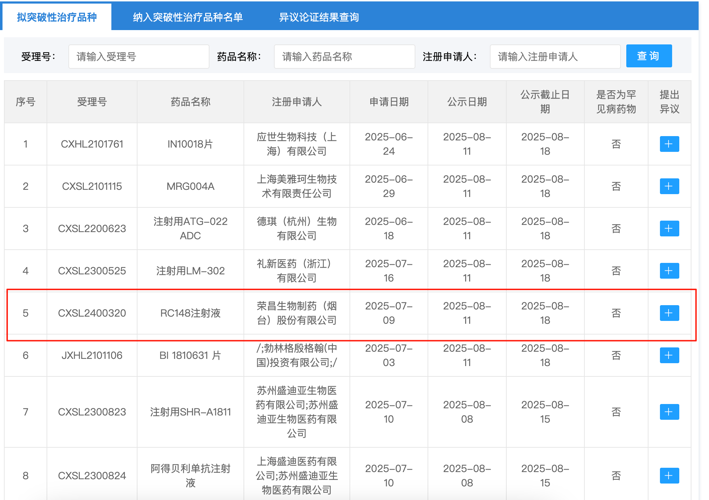
Task: Click the drug name 阿得贝利单抗注射液
Action: tap(190, 476)
